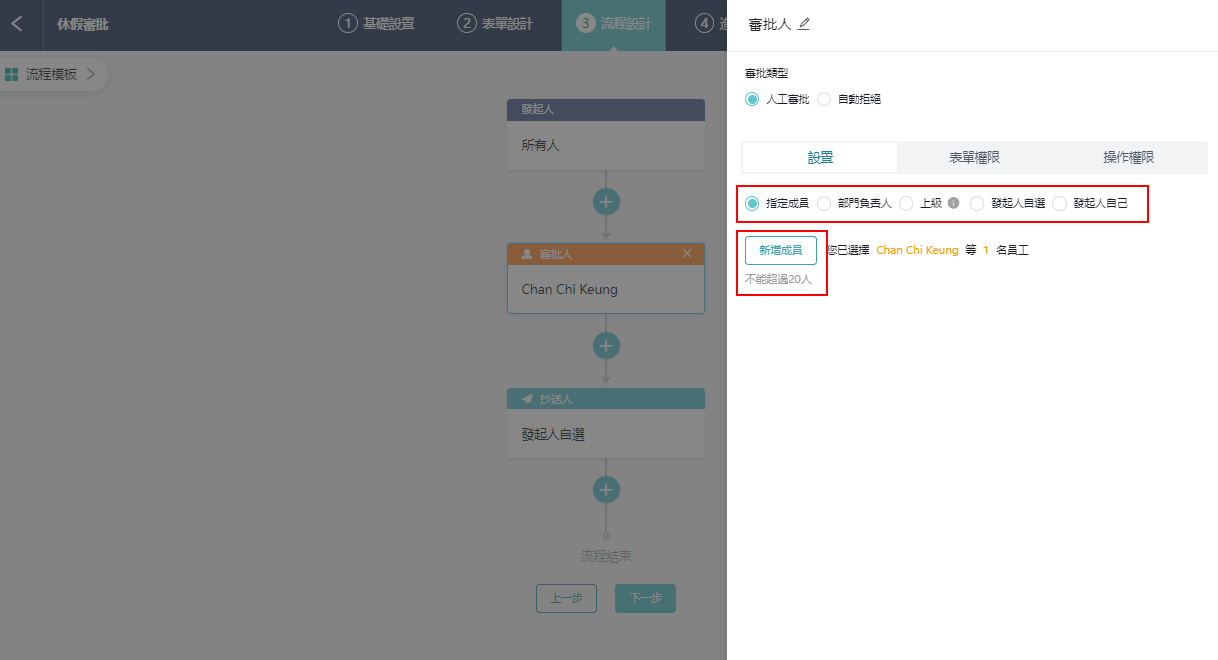Choose the 發起人自選 radio option
The height and width of the screenshot is (660, 1218).
point(977,203)
